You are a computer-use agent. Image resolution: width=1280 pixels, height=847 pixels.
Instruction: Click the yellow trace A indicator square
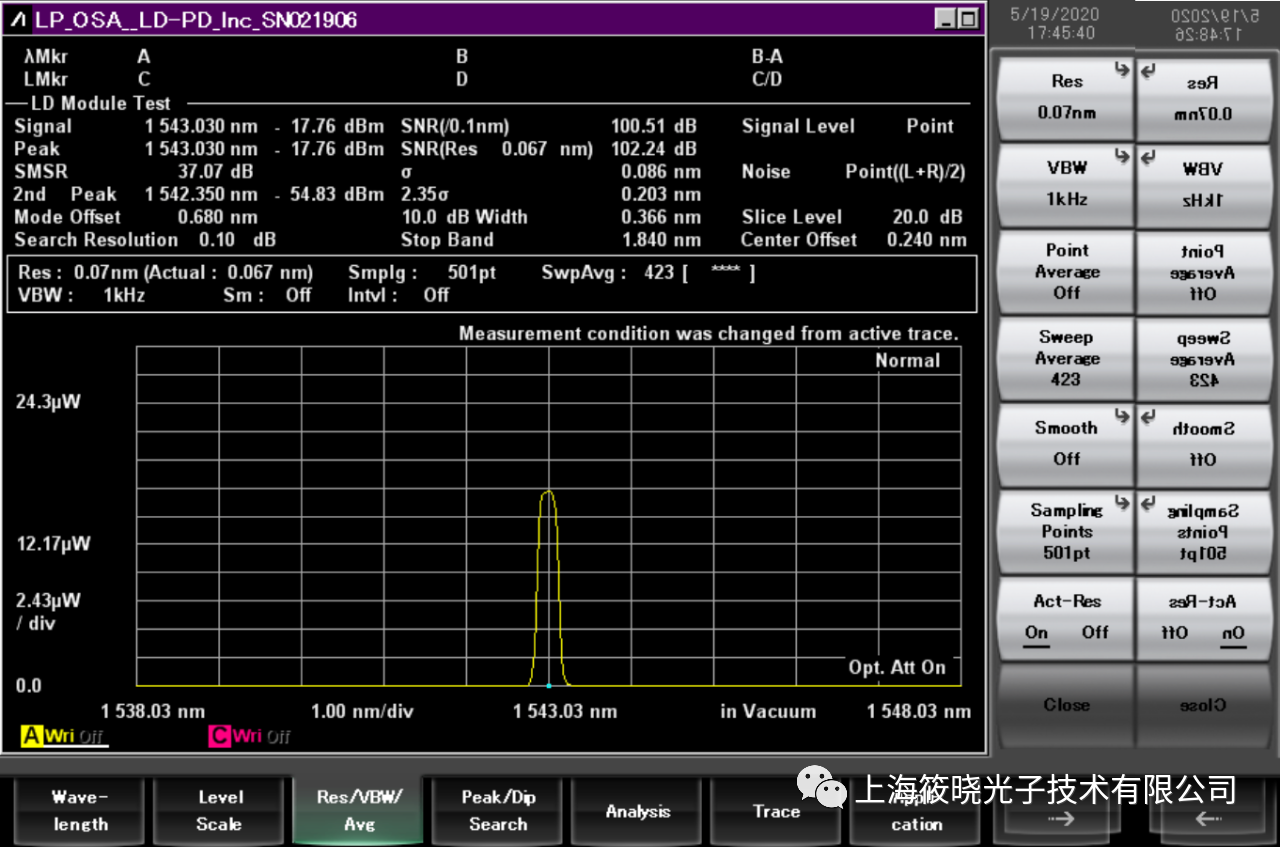(x=32, y=737)
